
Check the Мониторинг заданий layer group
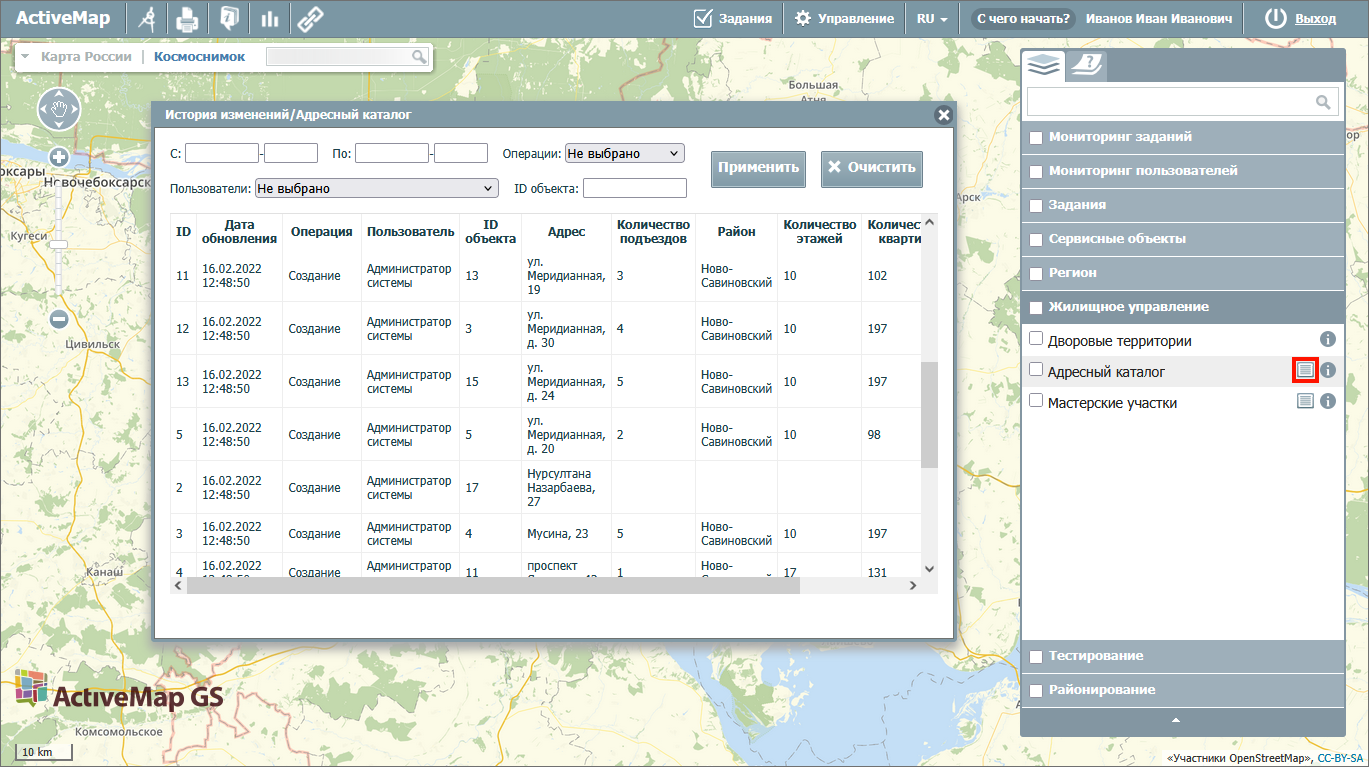[1036, 137]
